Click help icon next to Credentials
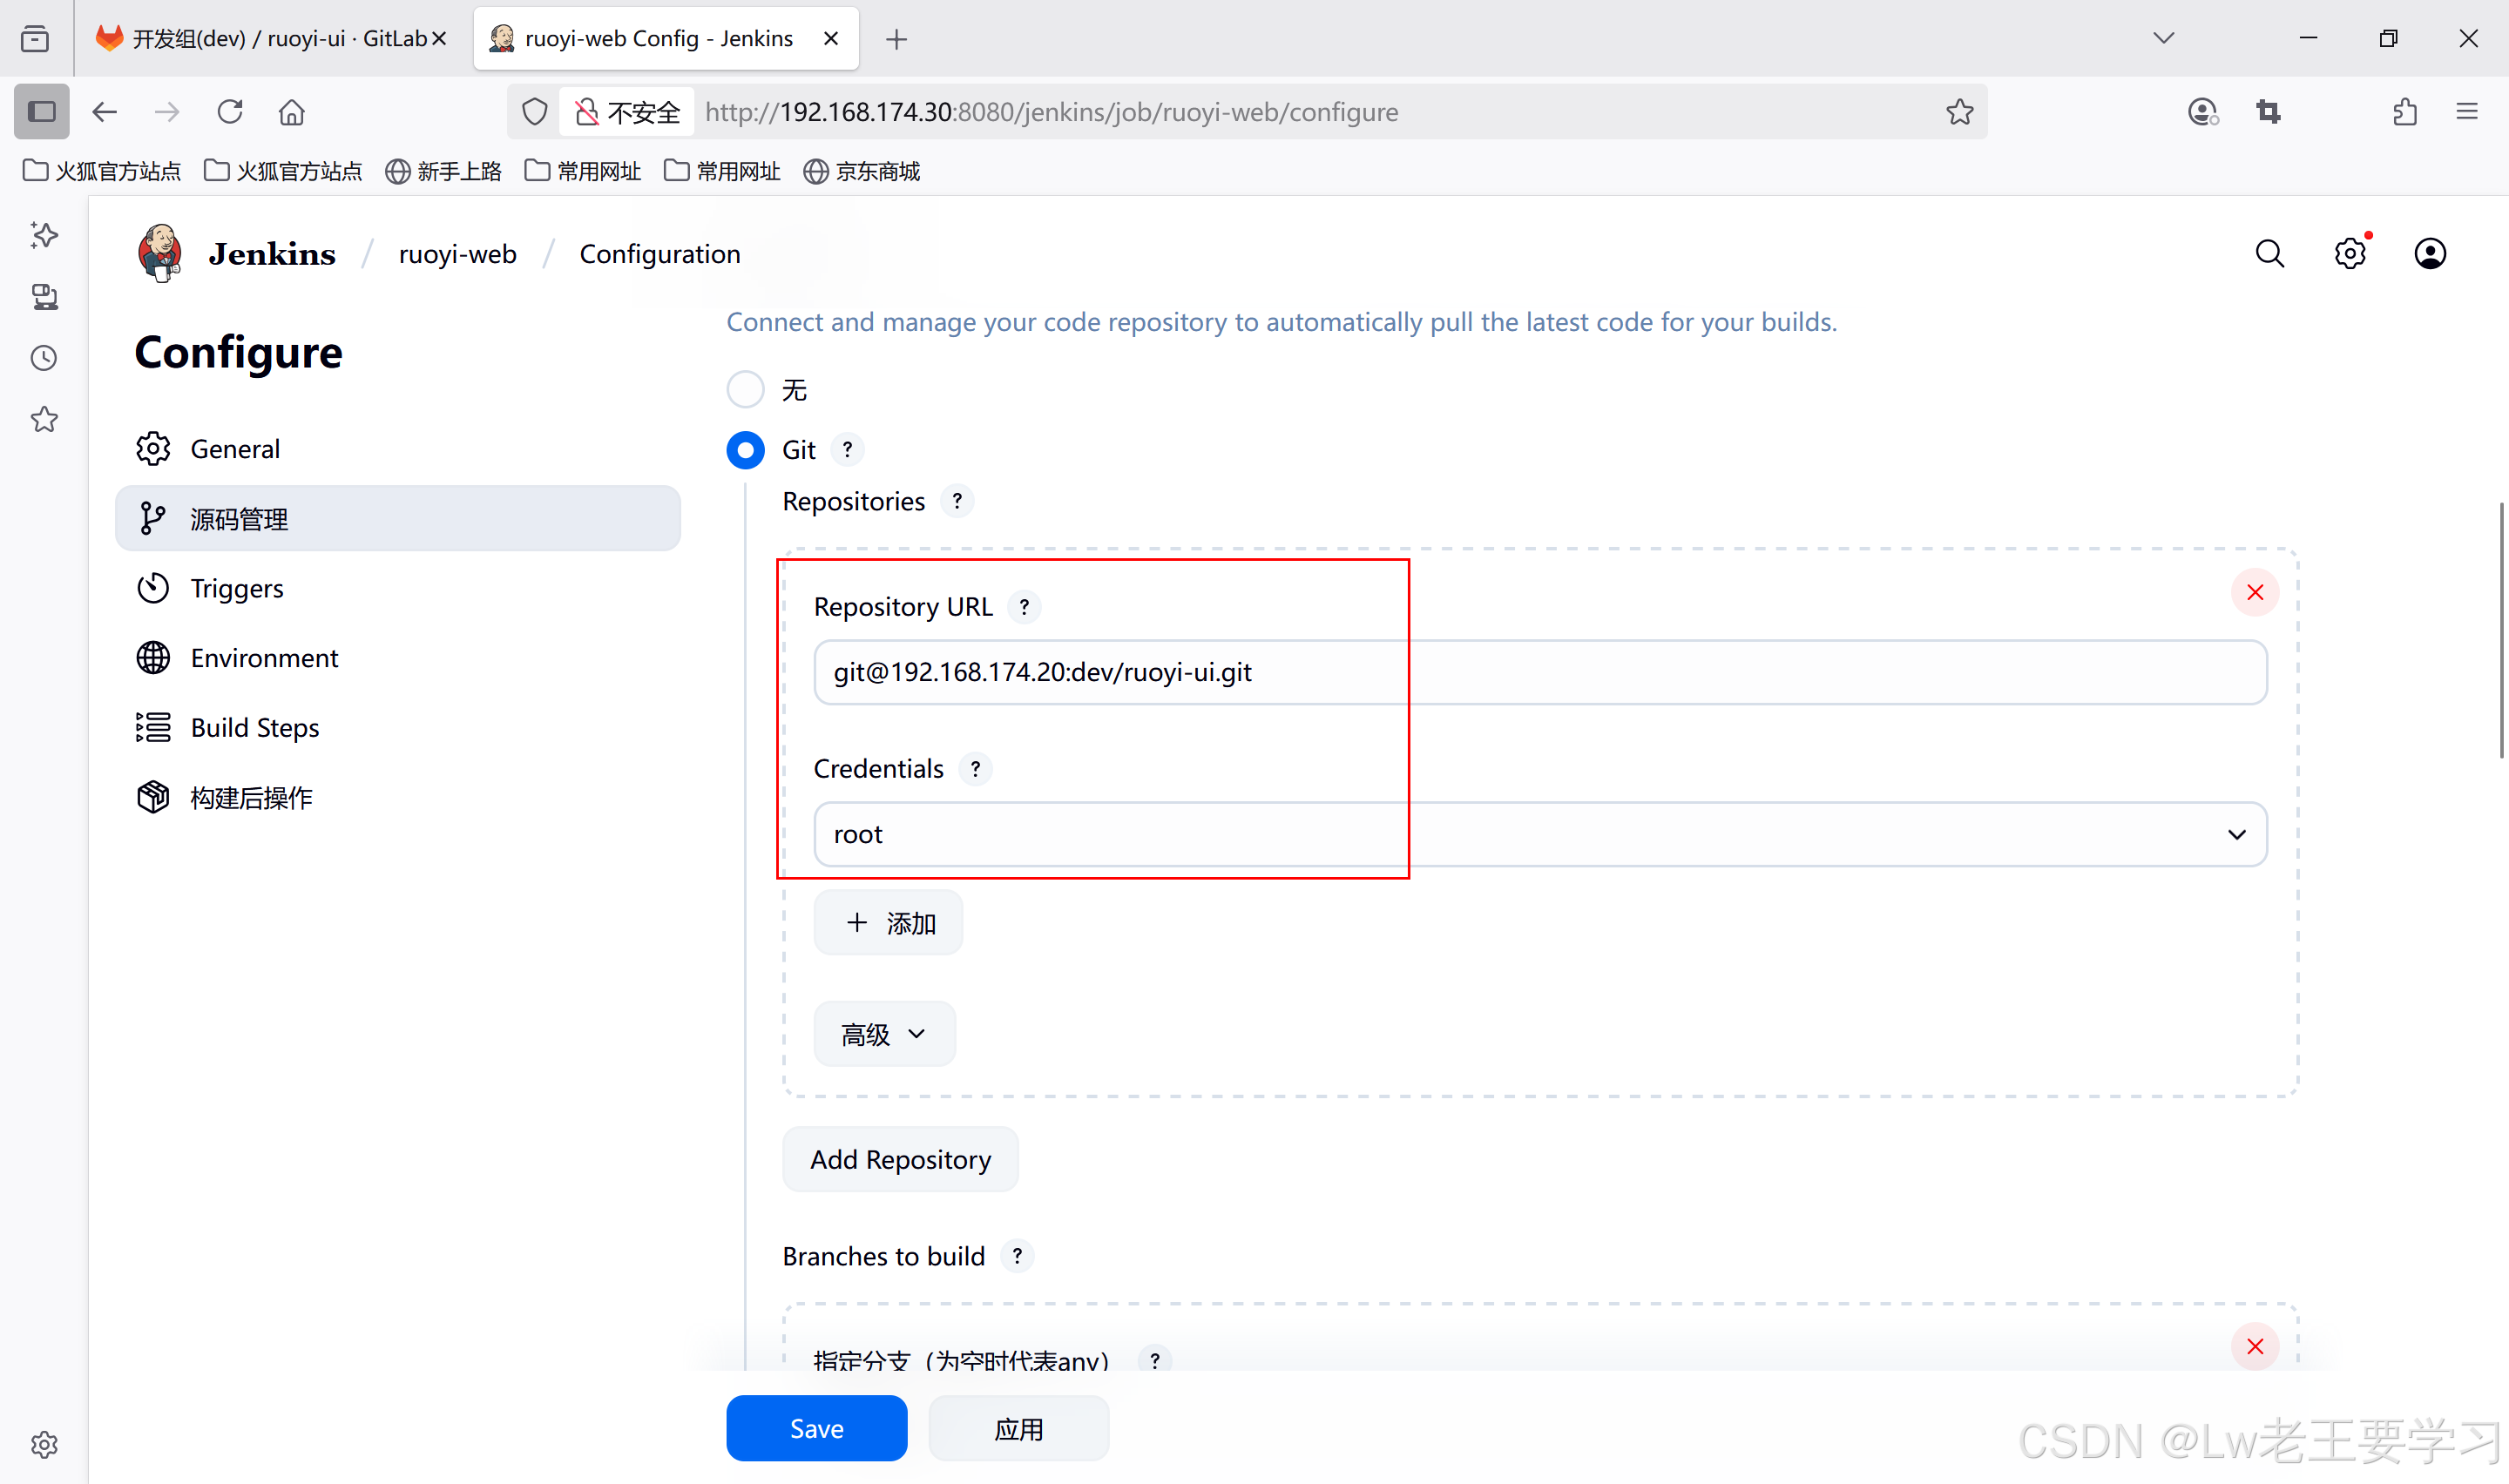 975,769
